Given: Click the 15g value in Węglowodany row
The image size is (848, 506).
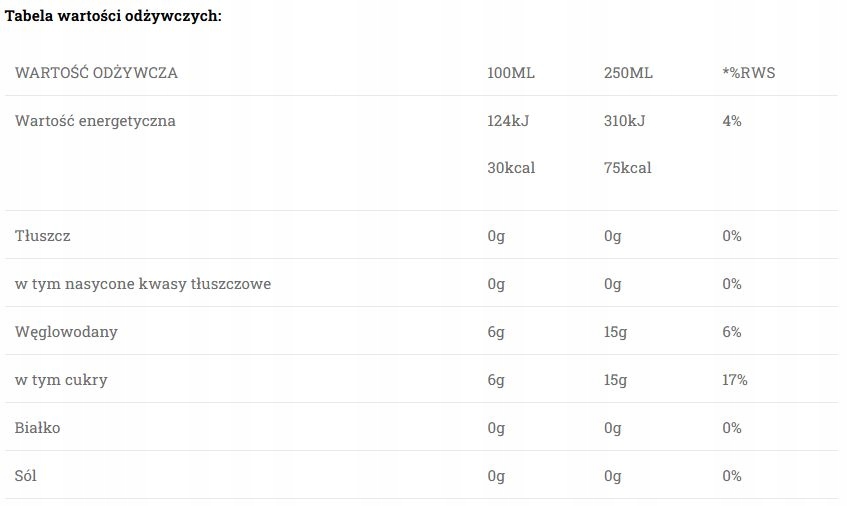Looking at the screenshot, I should click(616, 332).
